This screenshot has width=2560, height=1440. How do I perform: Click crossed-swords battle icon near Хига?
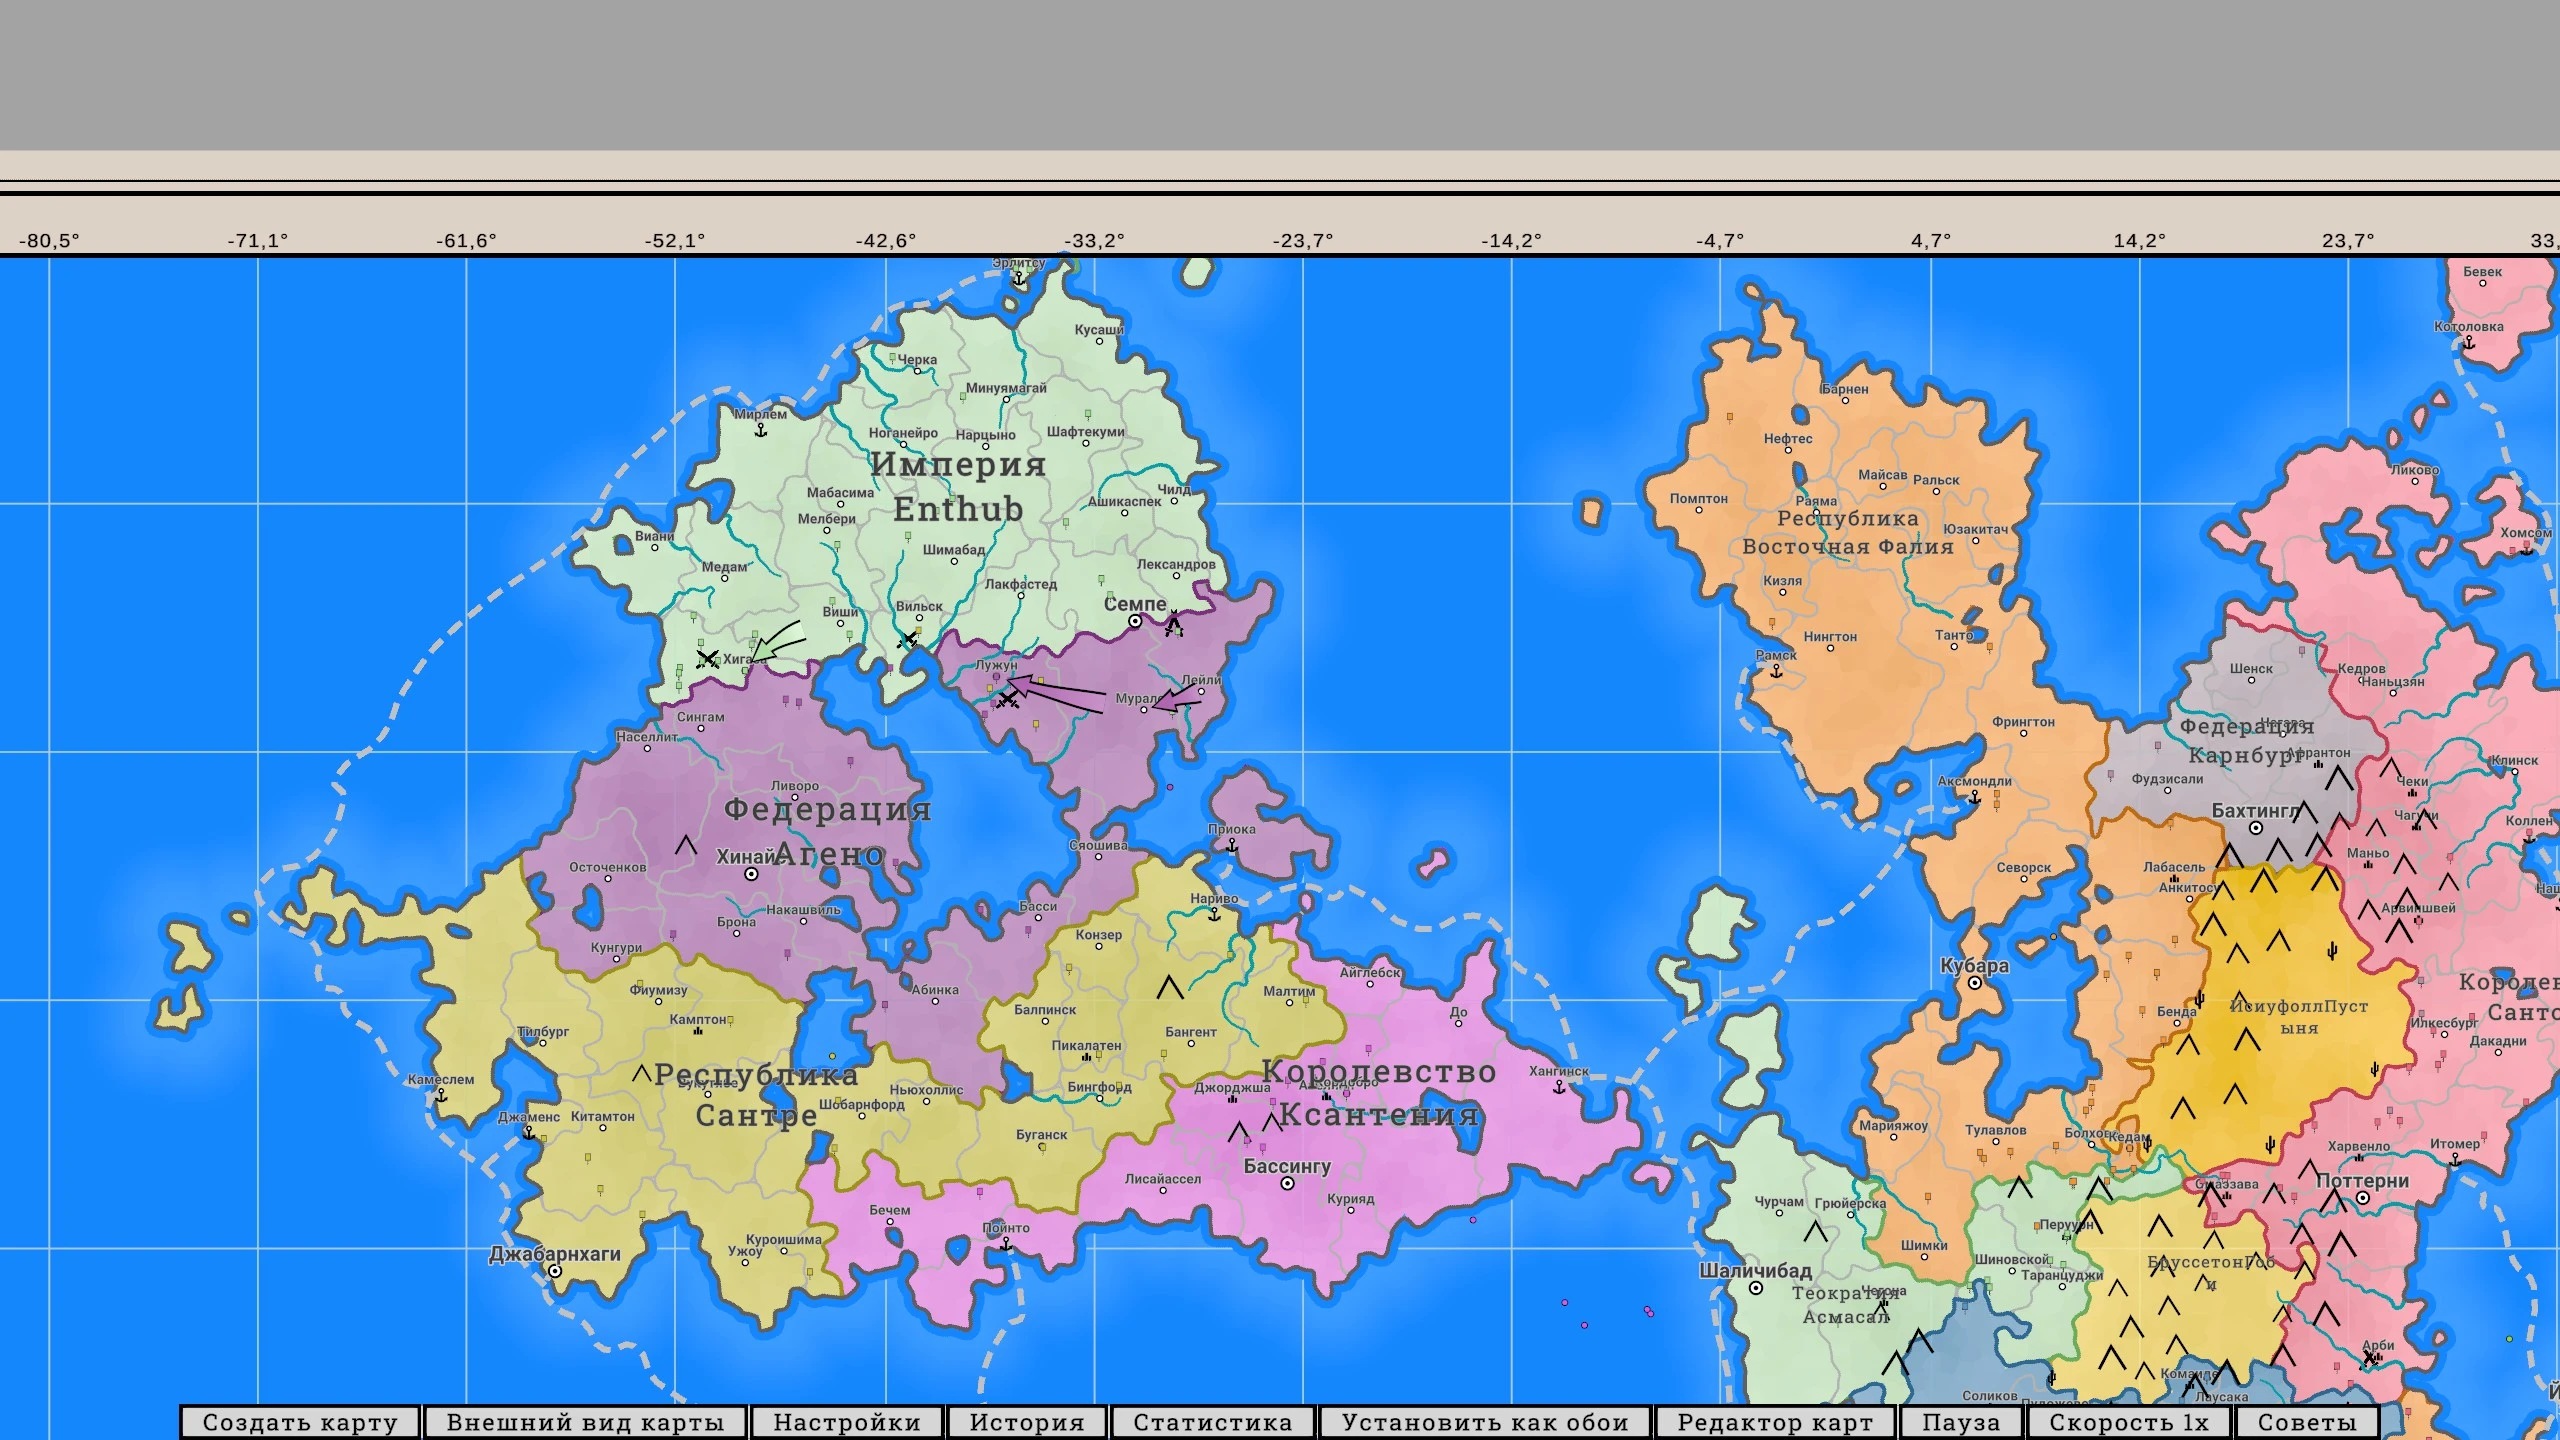click(x=707, y=659)
